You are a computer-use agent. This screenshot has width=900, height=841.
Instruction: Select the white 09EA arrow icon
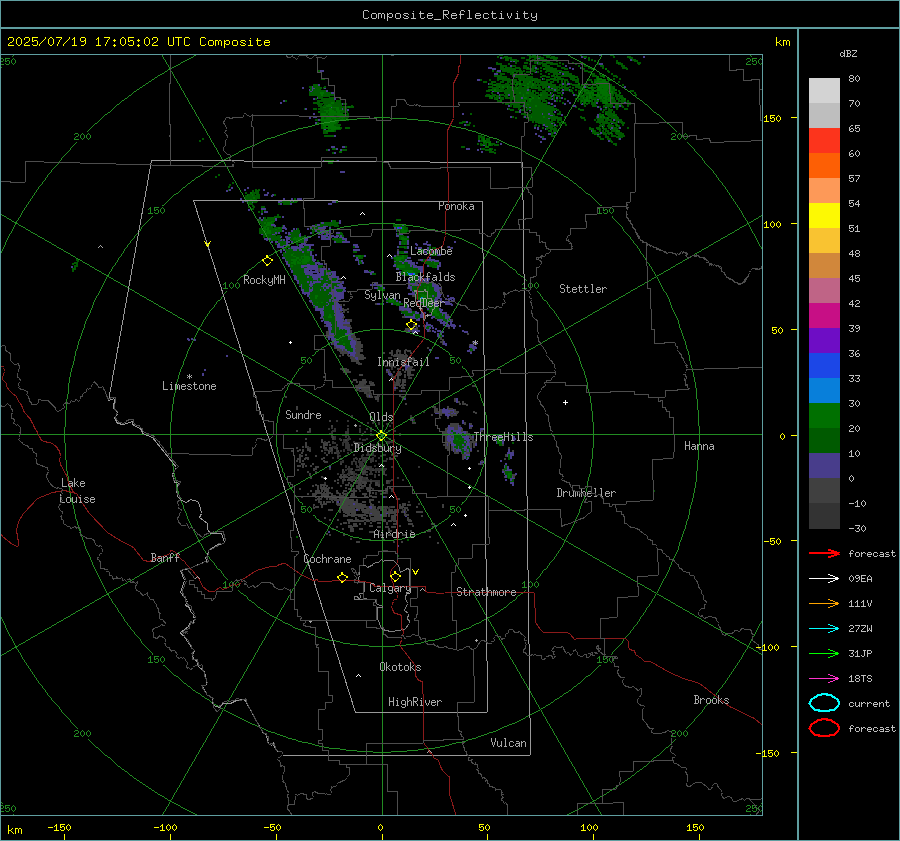[x=824, y=579]
